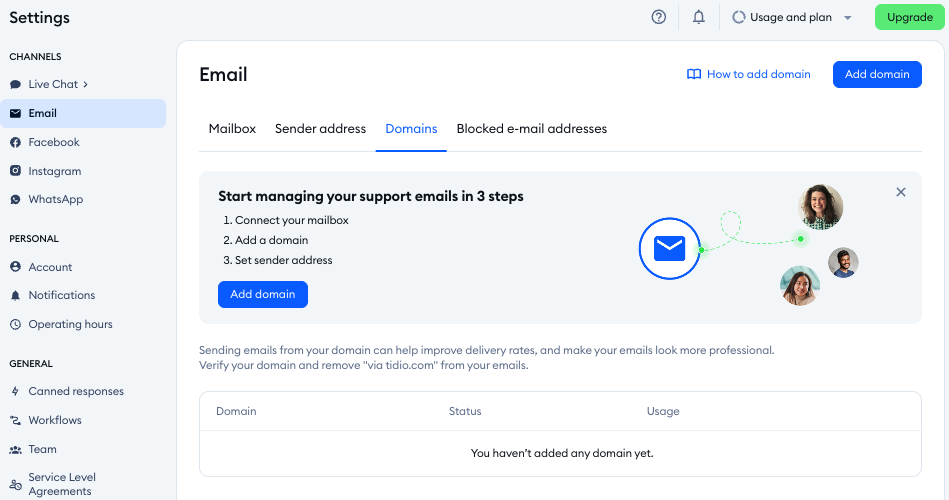Open the Blocked e-mail addresses tab
Screen dimensions: 949x500
(x=531, y=129)
